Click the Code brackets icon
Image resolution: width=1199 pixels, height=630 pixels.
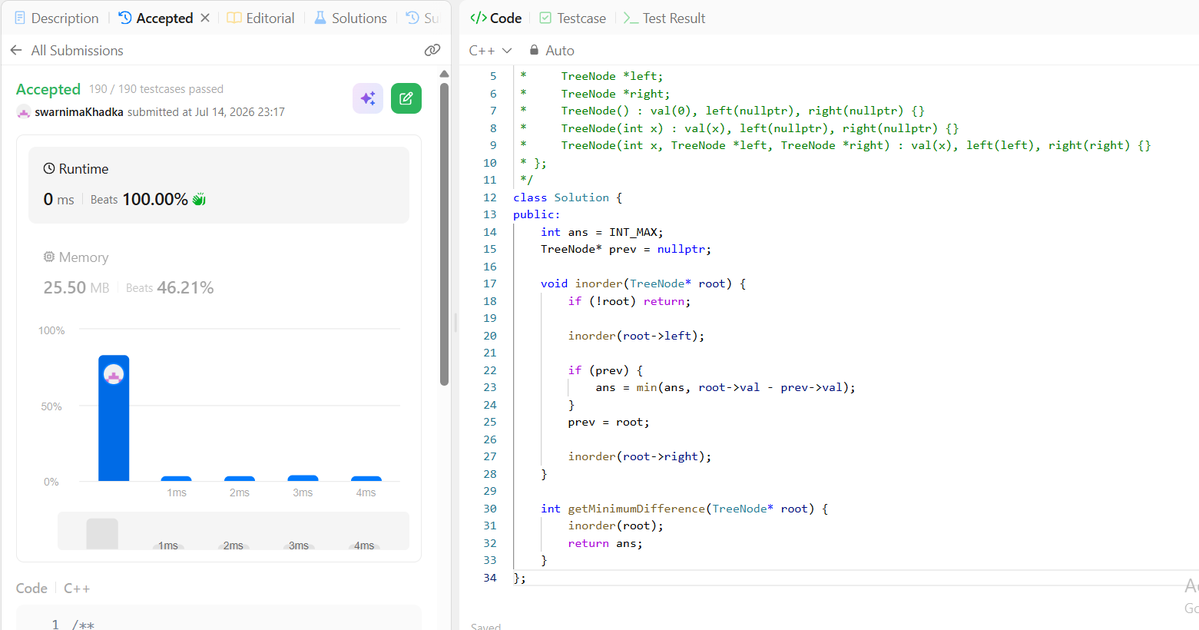click(478, 18)
